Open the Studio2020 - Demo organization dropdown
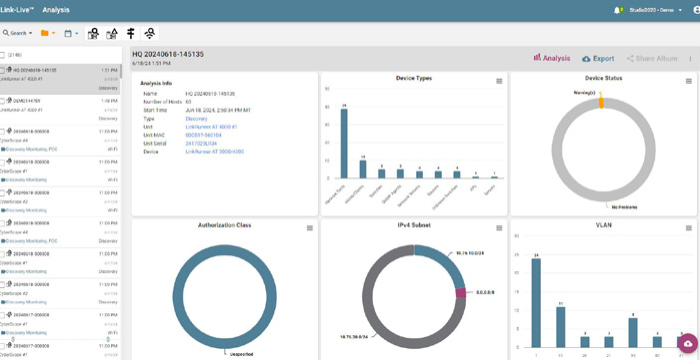Viewport: 700px width, 360px height. (x=655, y=10)
